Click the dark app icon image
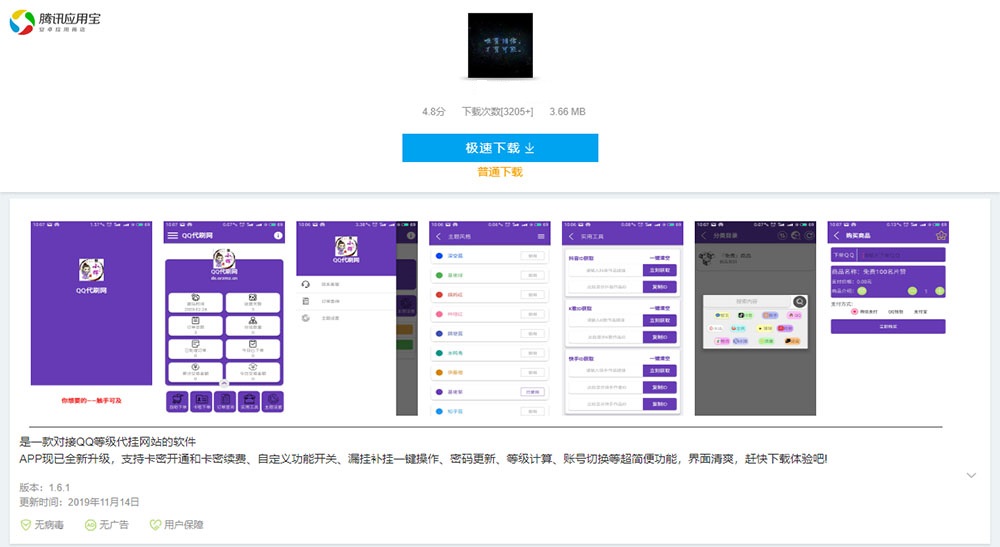The image size is (1000, 547). [500, 45]
